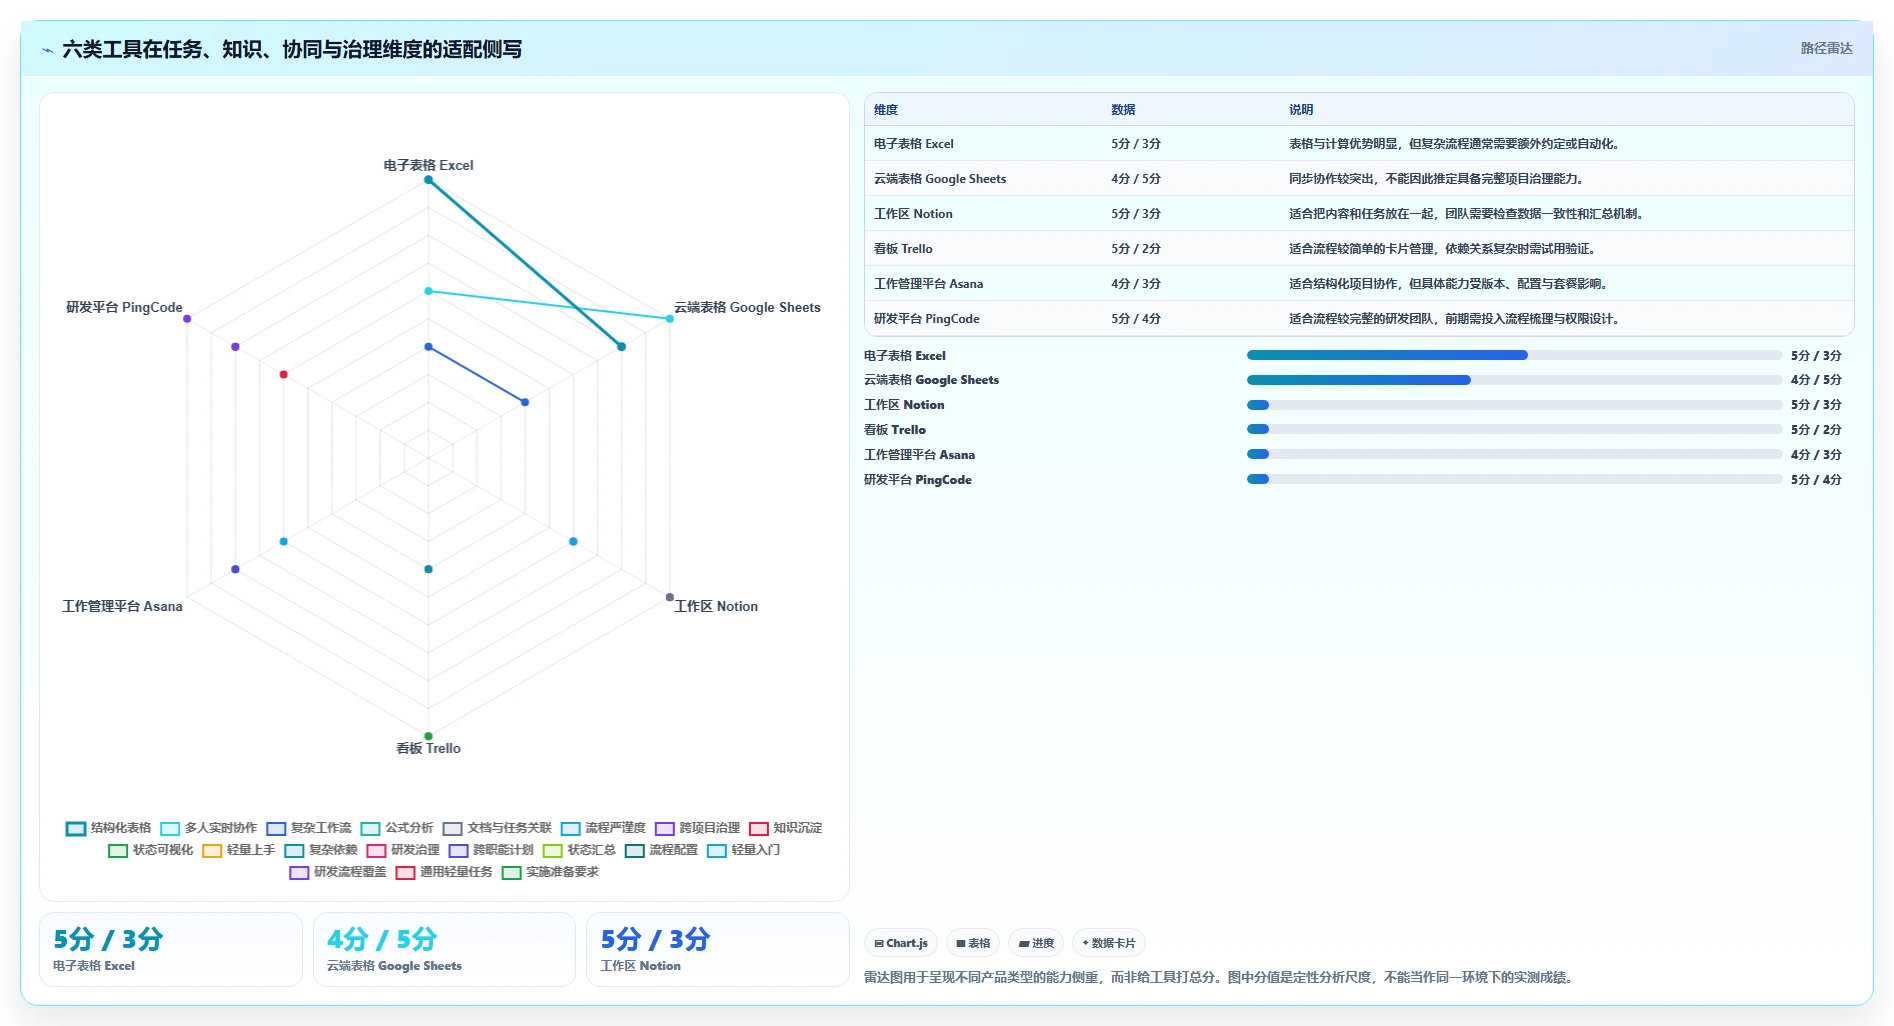The width and height of the screenshot is (1894, 1026).
Task: Click description starting 适合流程较完整的研发团队
Action: pos(1454,319)
